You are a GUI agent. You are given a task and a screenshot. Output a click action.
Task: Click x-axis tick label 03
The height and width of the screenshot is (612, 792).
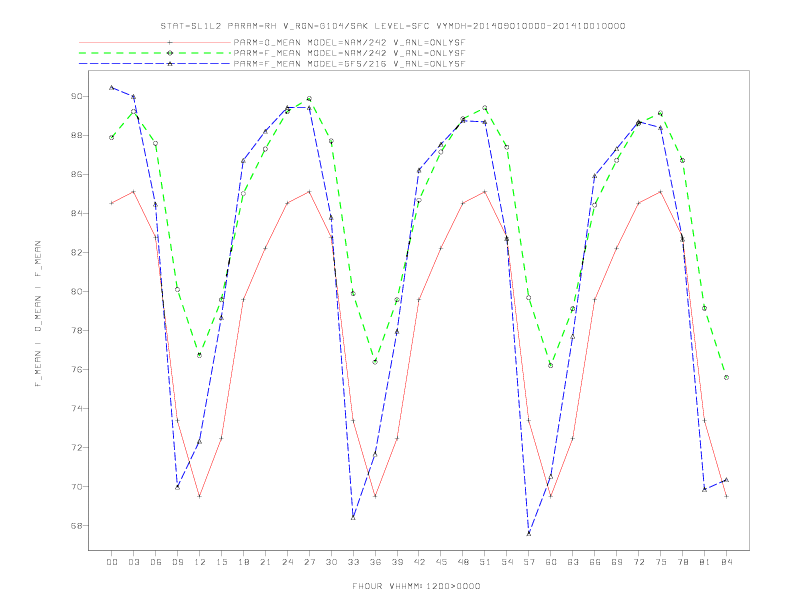point(133,562)
